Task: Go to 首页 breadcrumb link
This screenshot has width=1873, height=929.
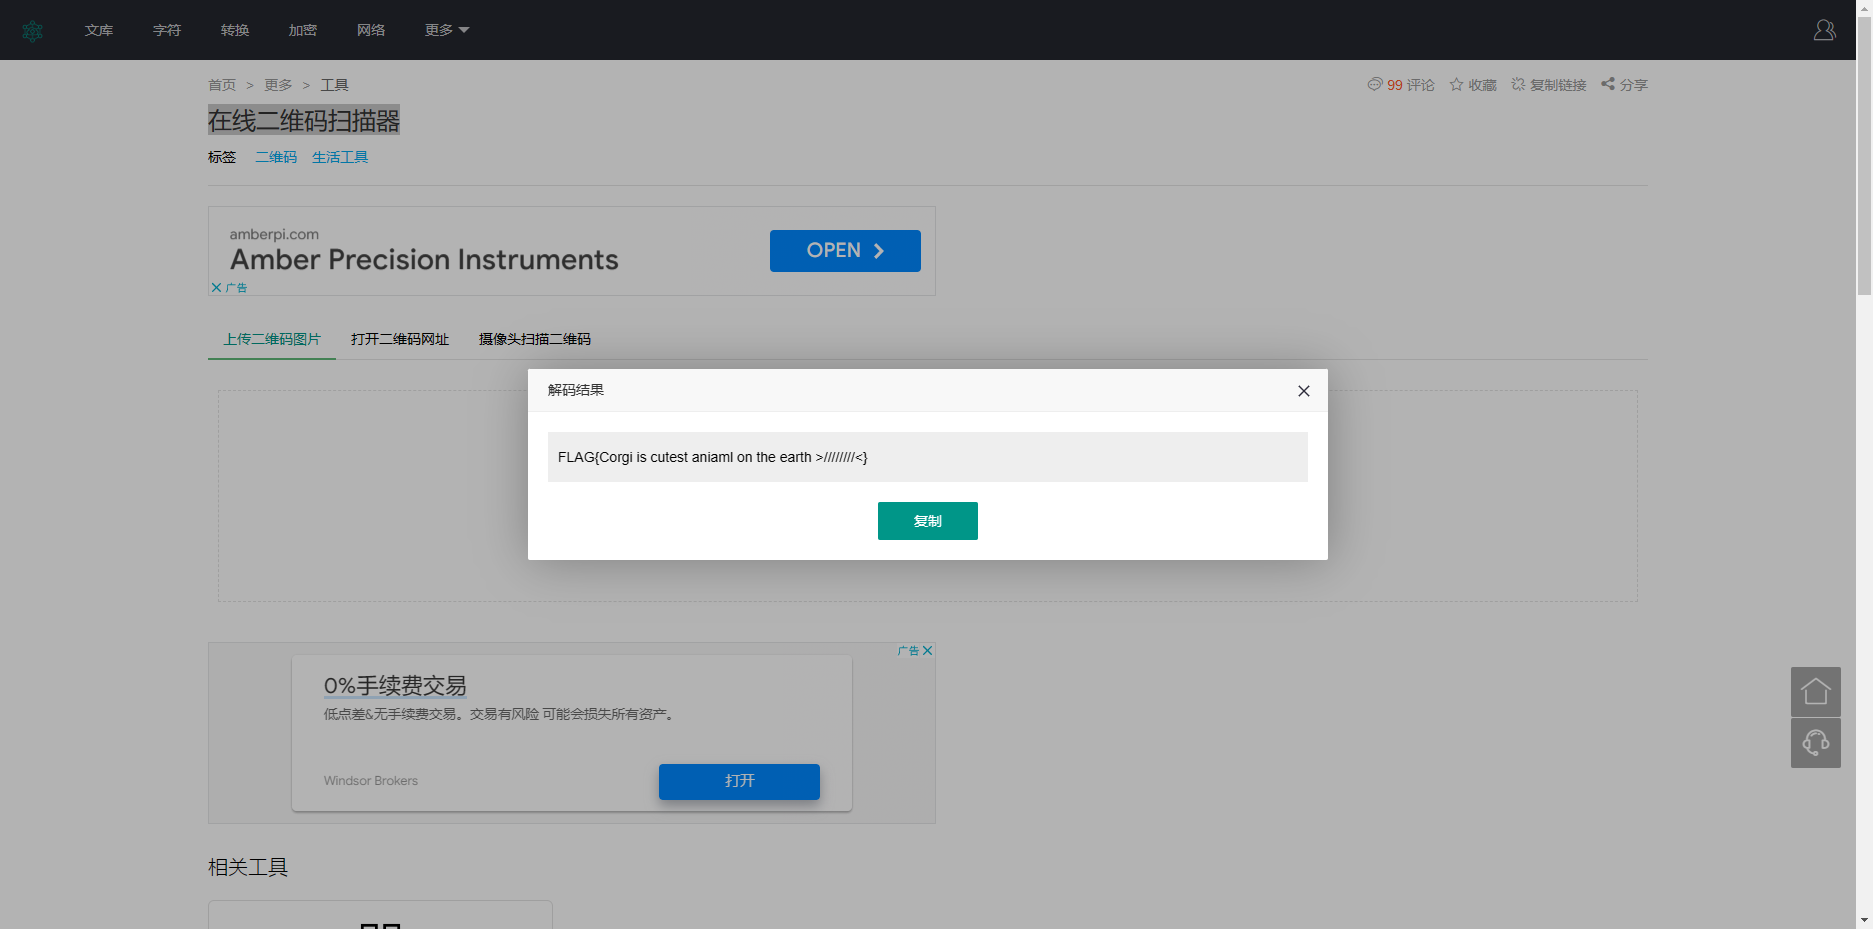Action: pyautogui.click(x=222, y=85)
